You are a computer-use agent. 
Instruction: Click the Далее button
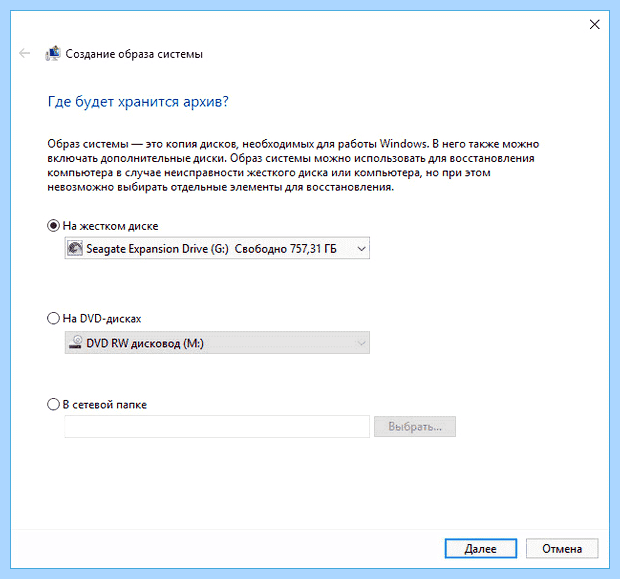tap(480, 549)
